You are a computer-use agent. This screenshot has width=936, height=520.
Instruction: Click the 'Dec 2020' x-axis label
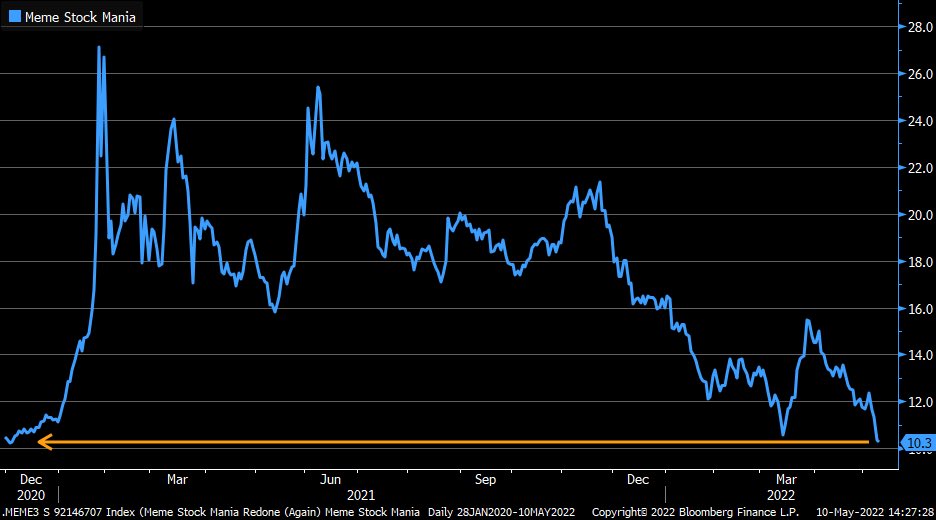pyautogui.click(x=31, y=487)
